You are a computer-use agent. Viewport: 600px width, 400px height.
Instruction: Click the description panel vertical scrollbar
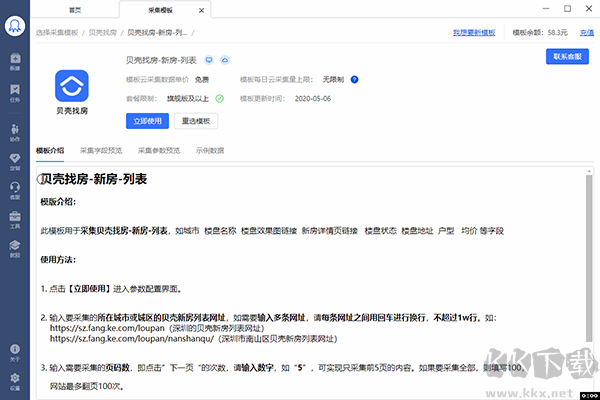[x=589, y=258]
